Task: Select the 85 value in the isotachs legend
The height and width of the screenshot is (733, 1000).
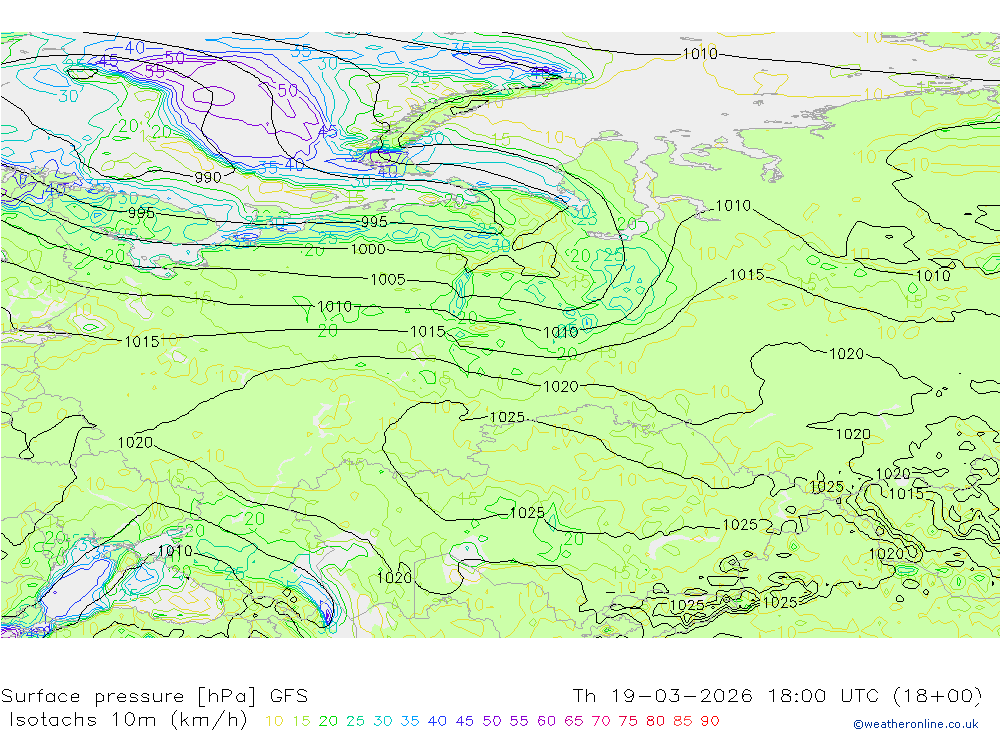Action: 682,721
